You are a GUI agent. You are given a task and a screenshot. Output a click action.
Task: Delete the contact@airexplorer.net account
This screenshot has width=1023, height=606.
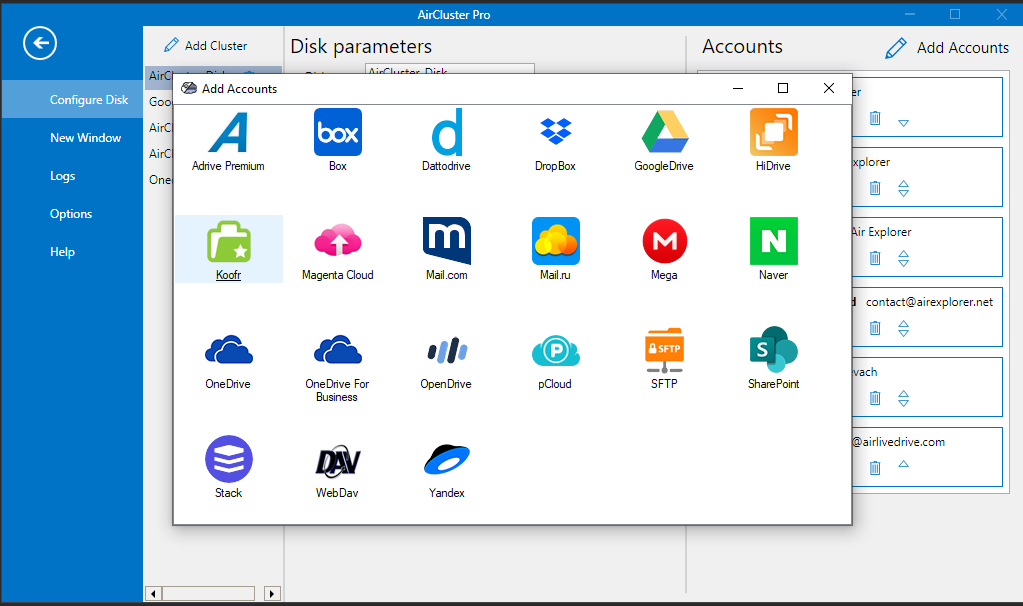(875, 328)
